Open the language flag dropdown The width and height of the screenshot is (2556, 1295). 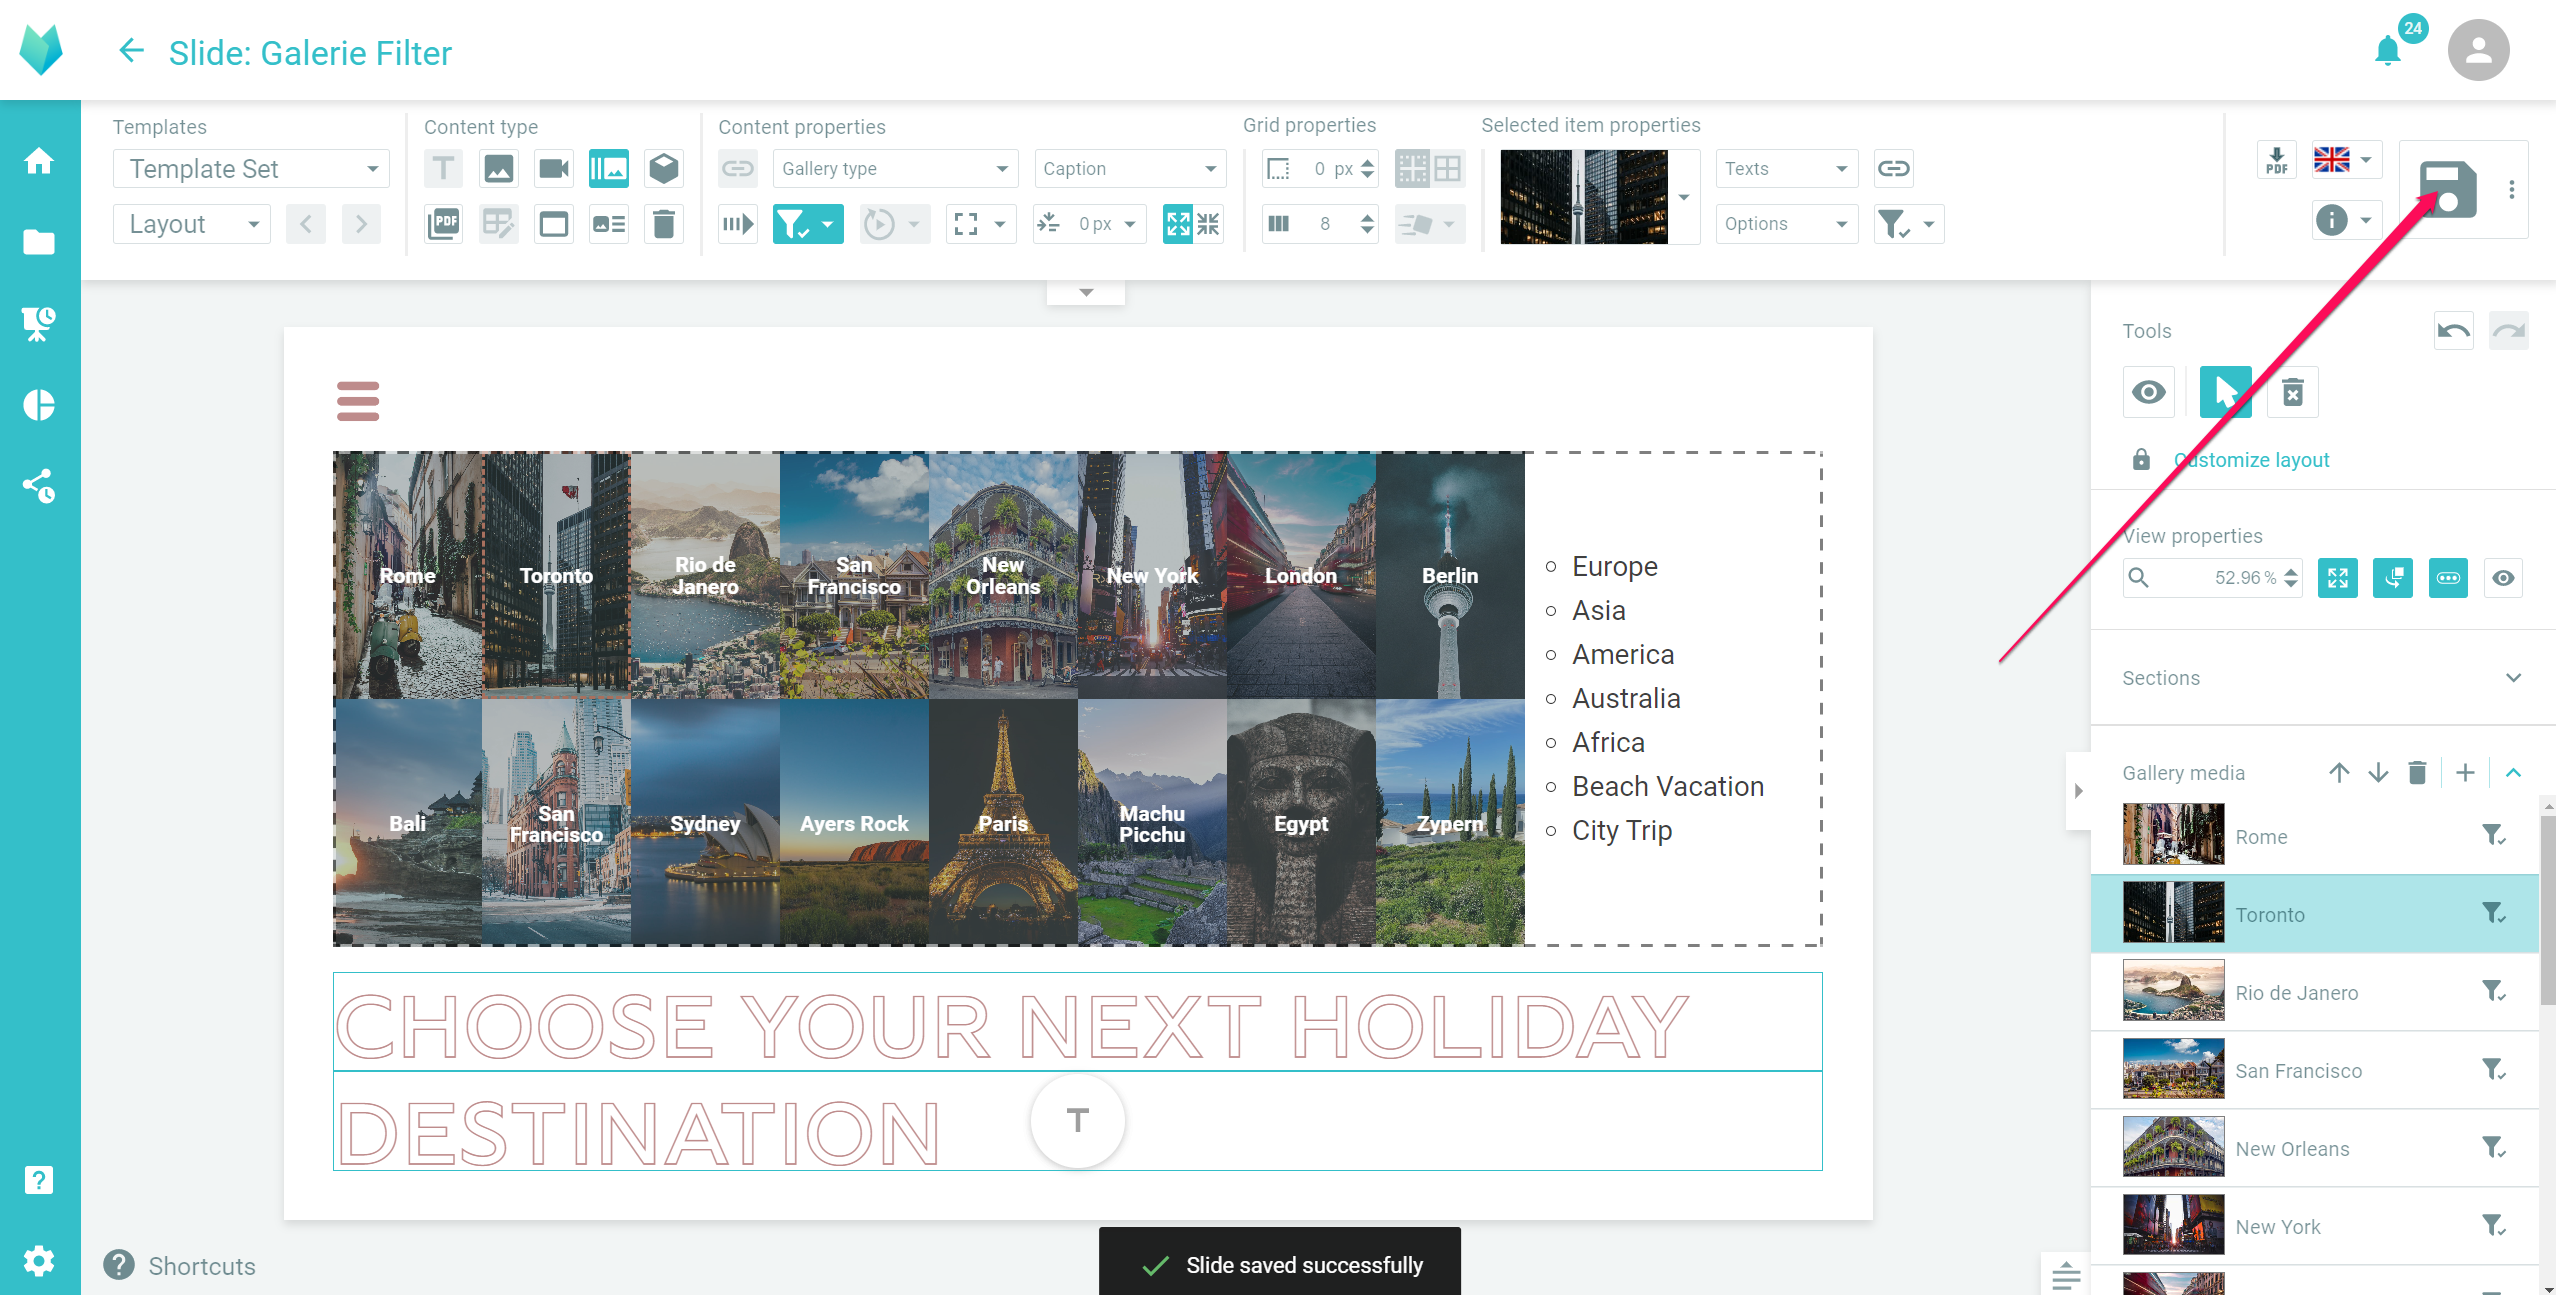coord(2345,160)
